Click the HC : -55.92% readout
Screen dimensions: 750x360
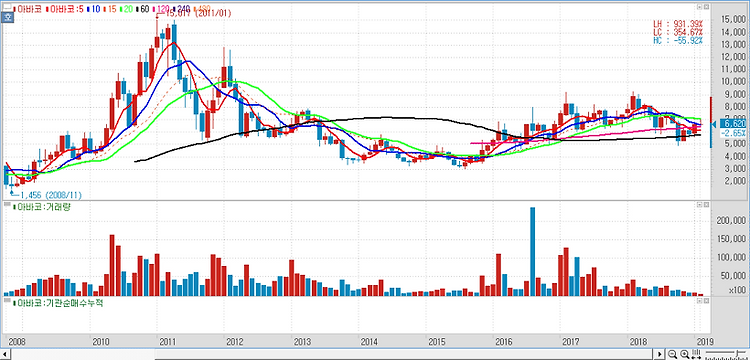(678, 41)
